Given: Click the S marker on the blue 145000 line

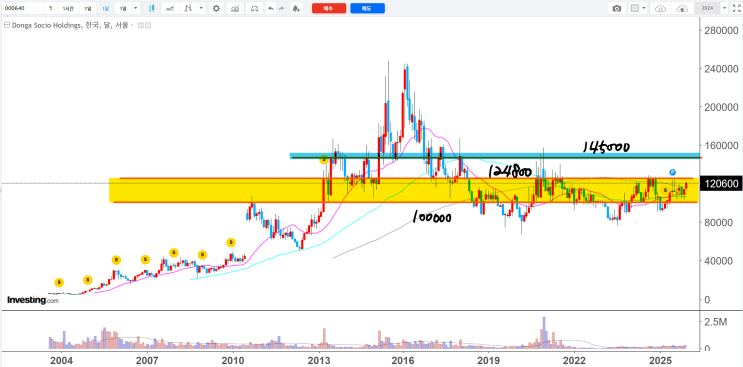Looking at the screenshot, I should point(324,160).
